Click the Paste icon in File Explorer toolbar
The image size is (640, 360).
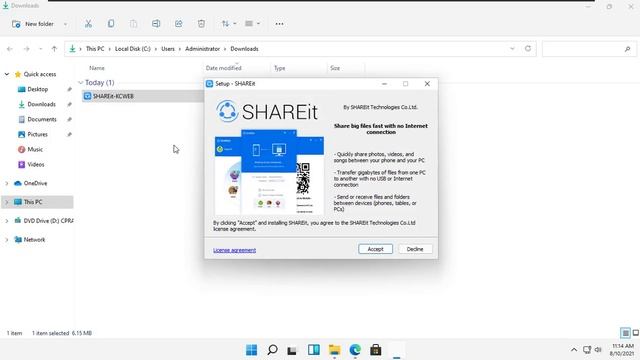(x=133, y=24)
